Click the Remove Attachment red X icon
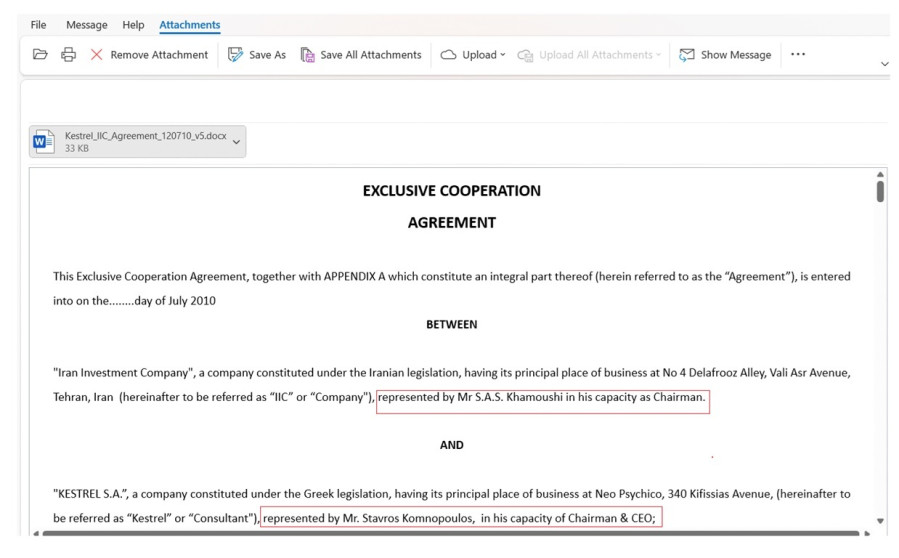Image resolution: width=899 pixels, height=558 pixels. (x=97, y=55)
